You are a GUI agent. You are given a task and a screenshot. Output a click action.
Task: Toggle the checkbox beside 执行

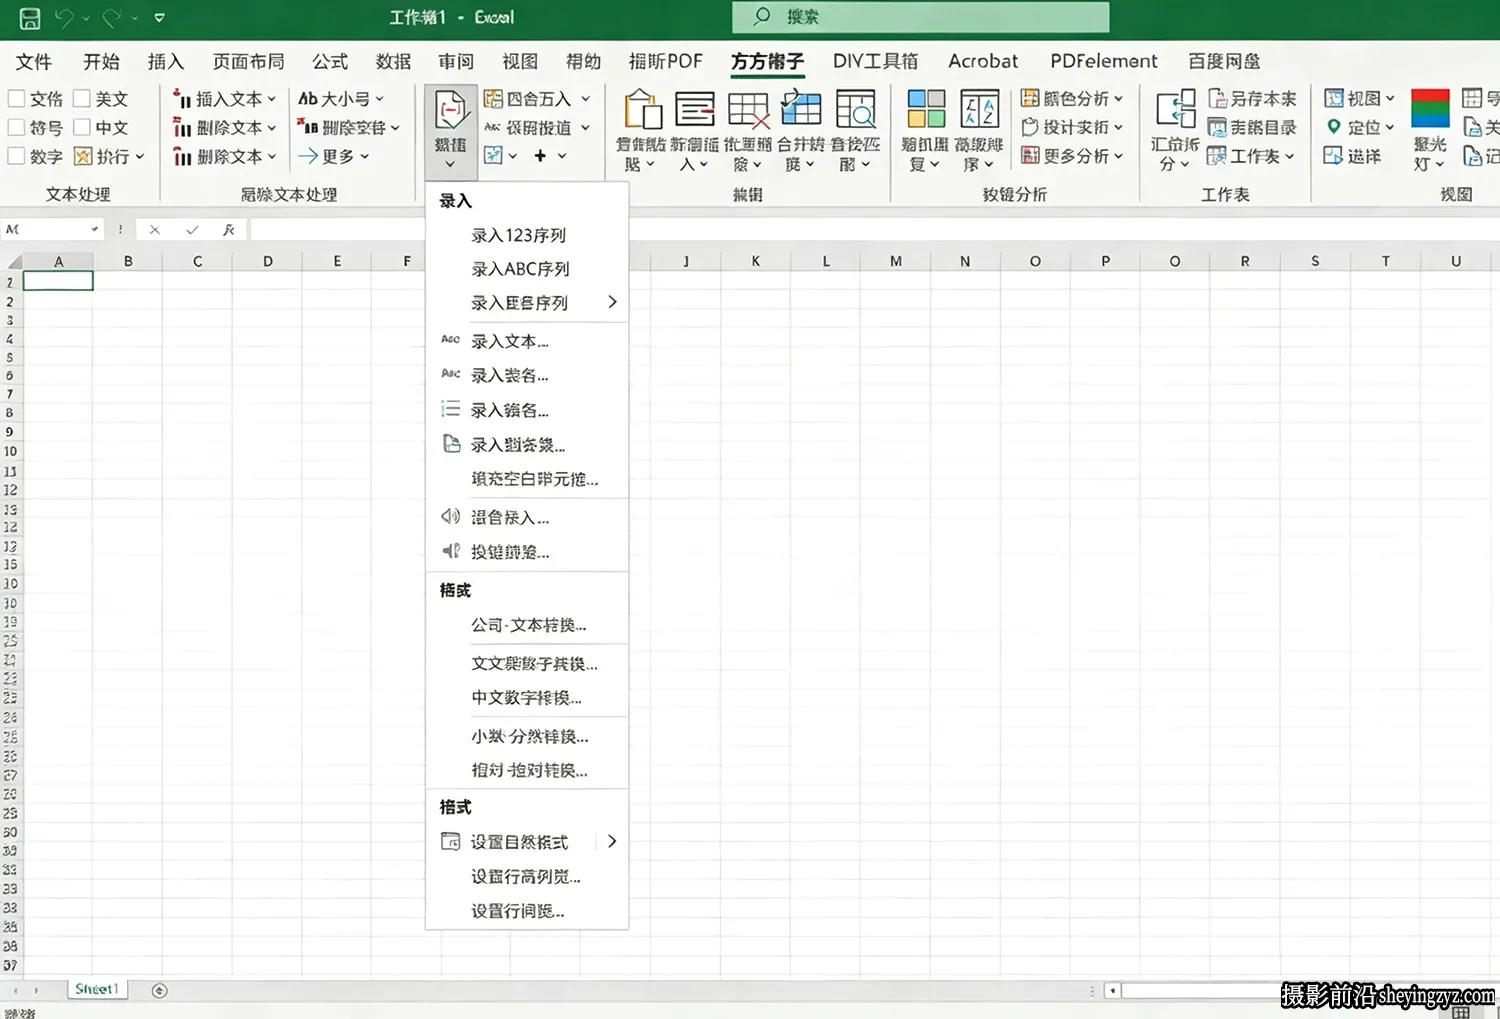pos(82,156)
